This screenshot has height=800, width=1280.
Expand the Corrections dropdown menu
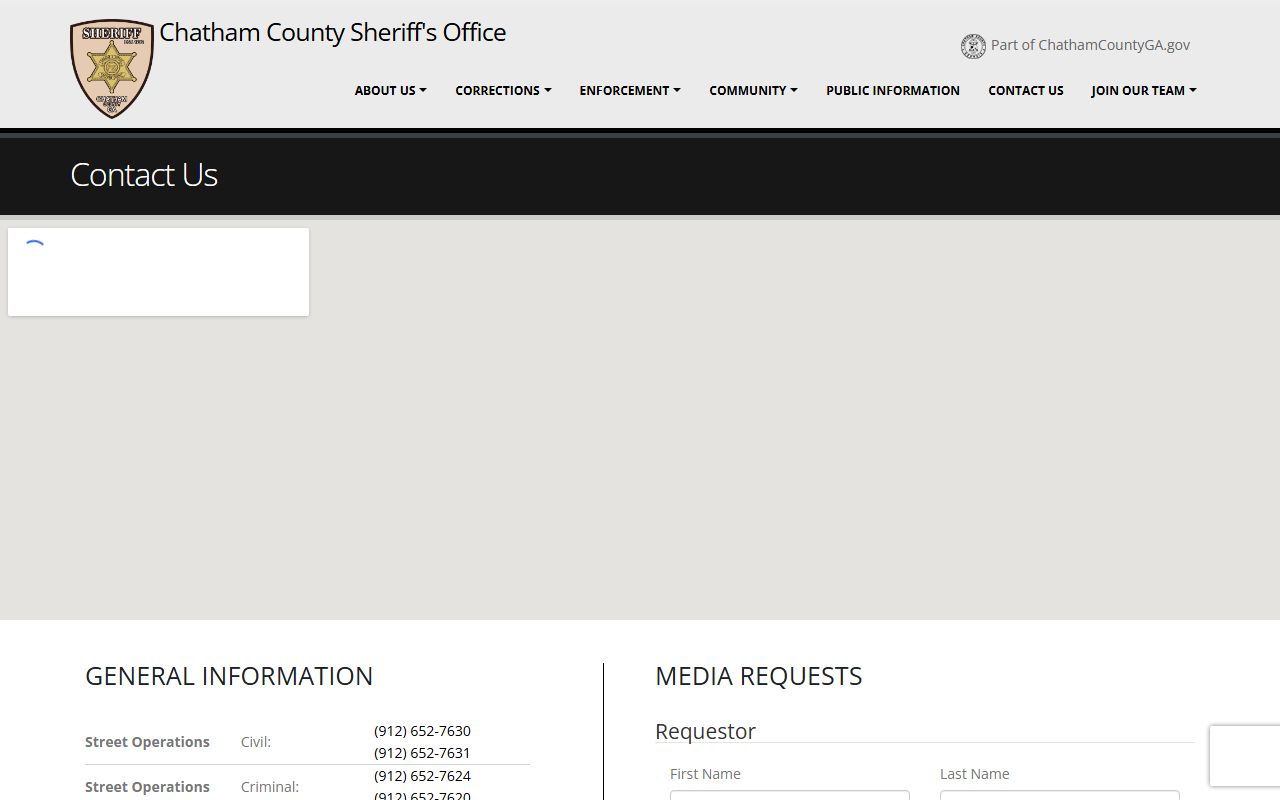503,90
